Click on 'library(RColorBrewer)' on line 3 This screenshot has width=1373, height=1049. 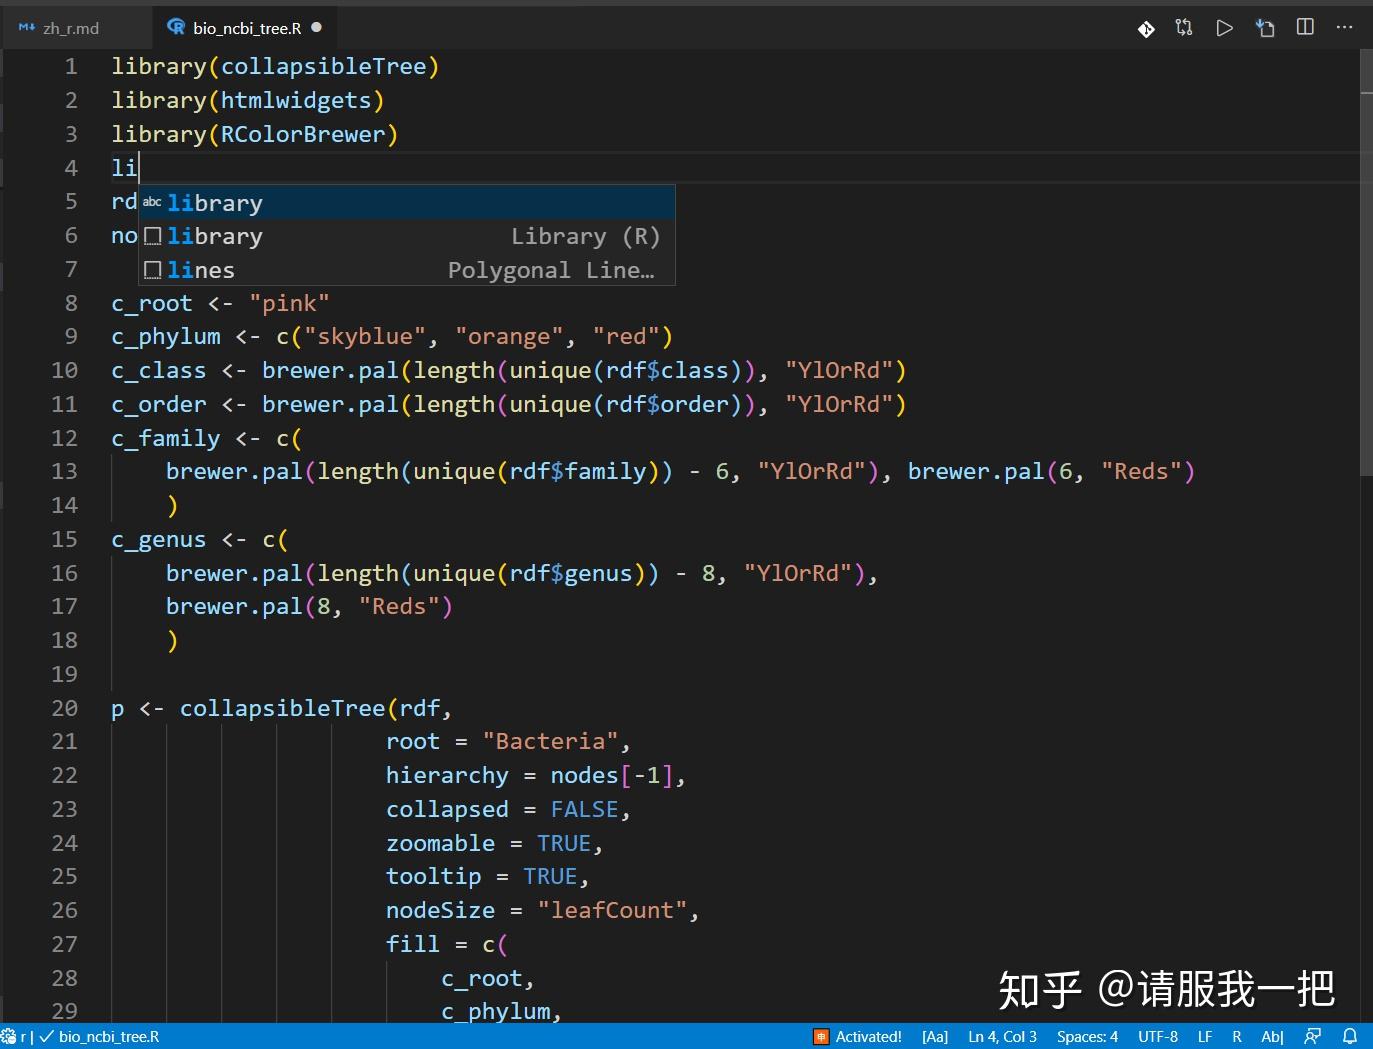point(255,134)
